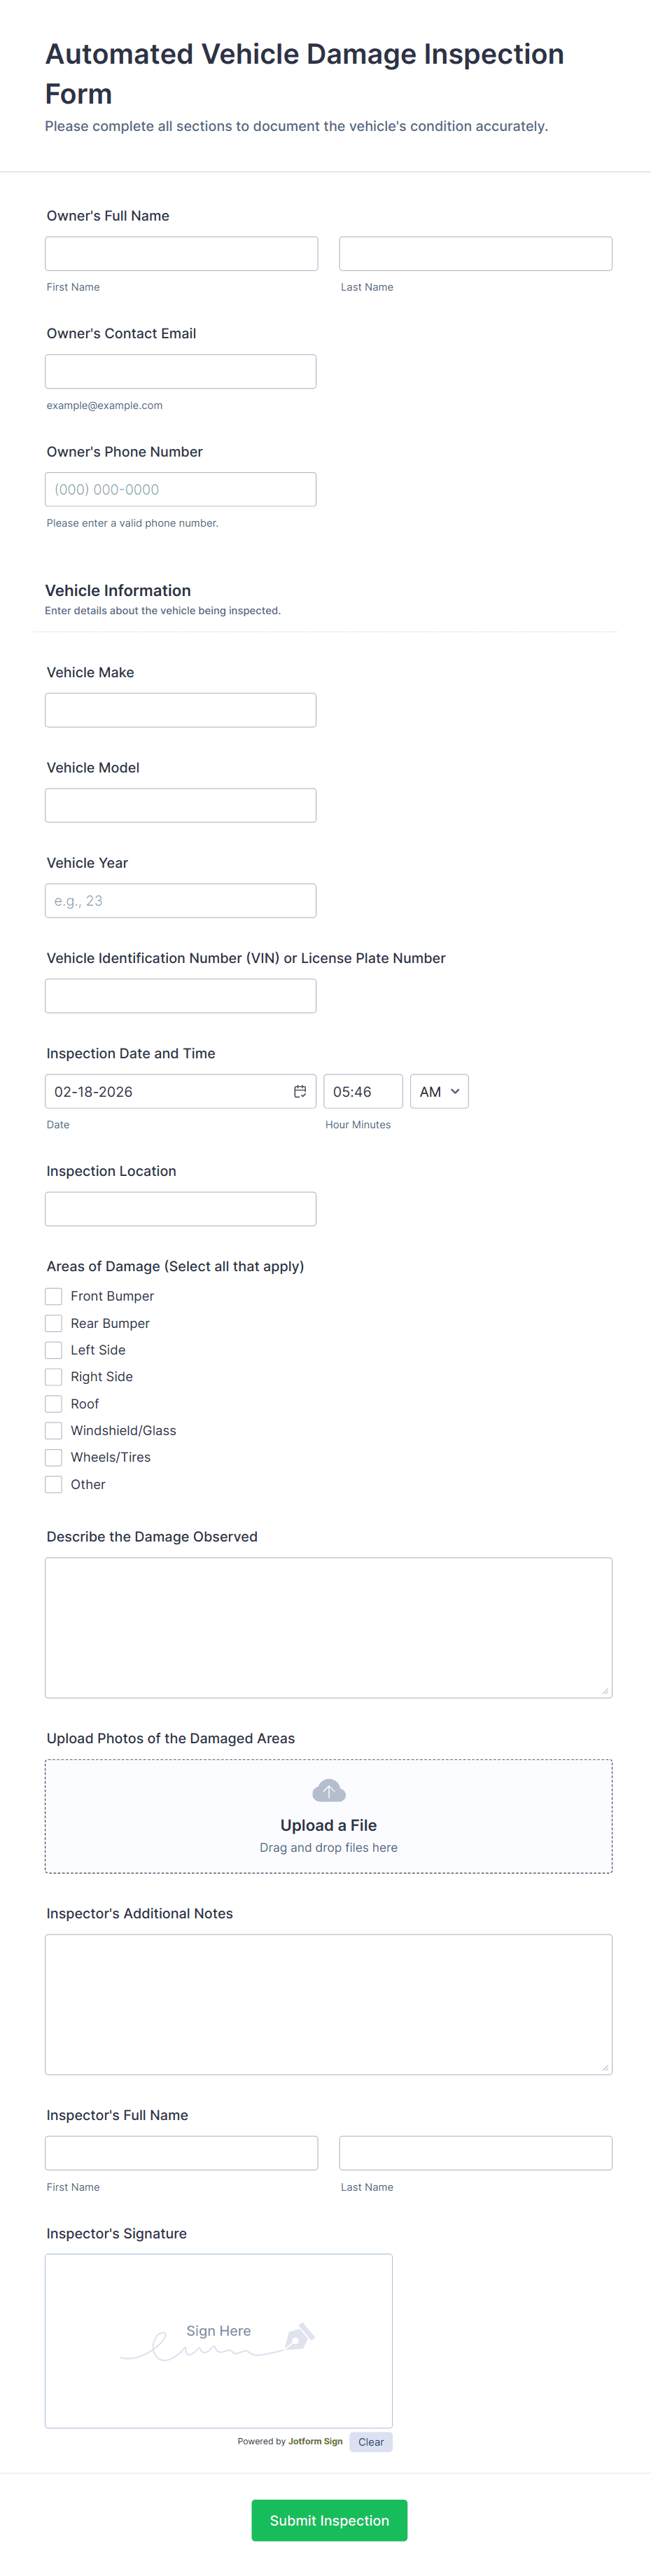This screenshot has width=651, height=2576.
Task: Clear the signature with Clear button
Action: point(371,2441)
